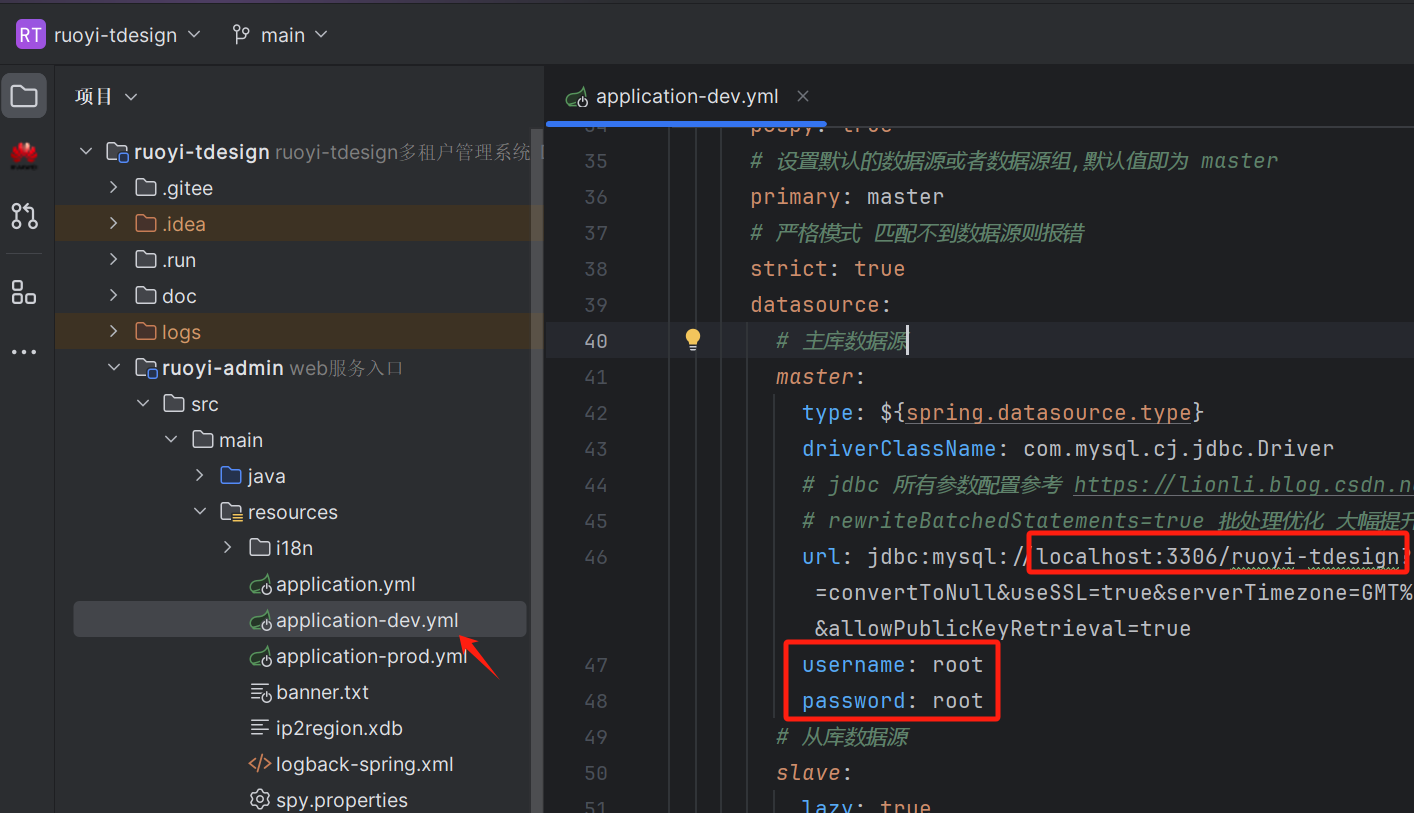
Task: Click the datasource: key
Action: (x=820, y=305)
